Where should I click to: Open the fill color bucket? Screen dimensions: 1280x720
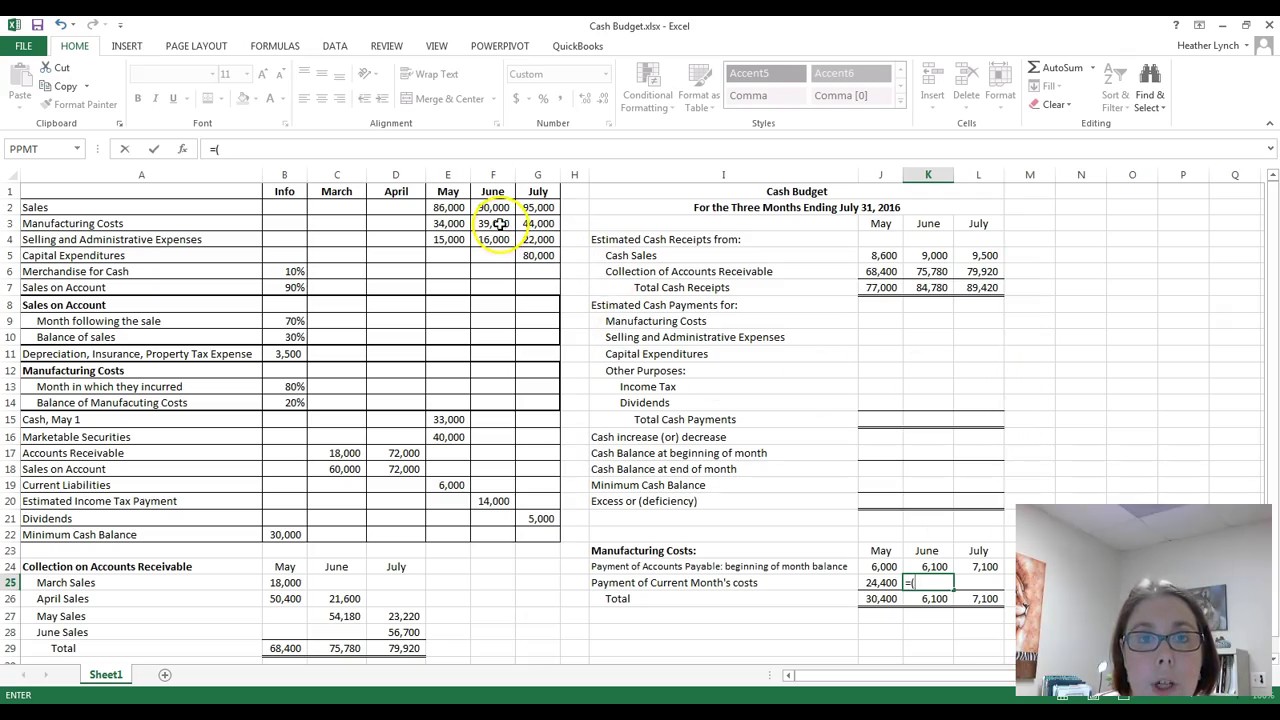pyautogui.click(x=243, y=98)
